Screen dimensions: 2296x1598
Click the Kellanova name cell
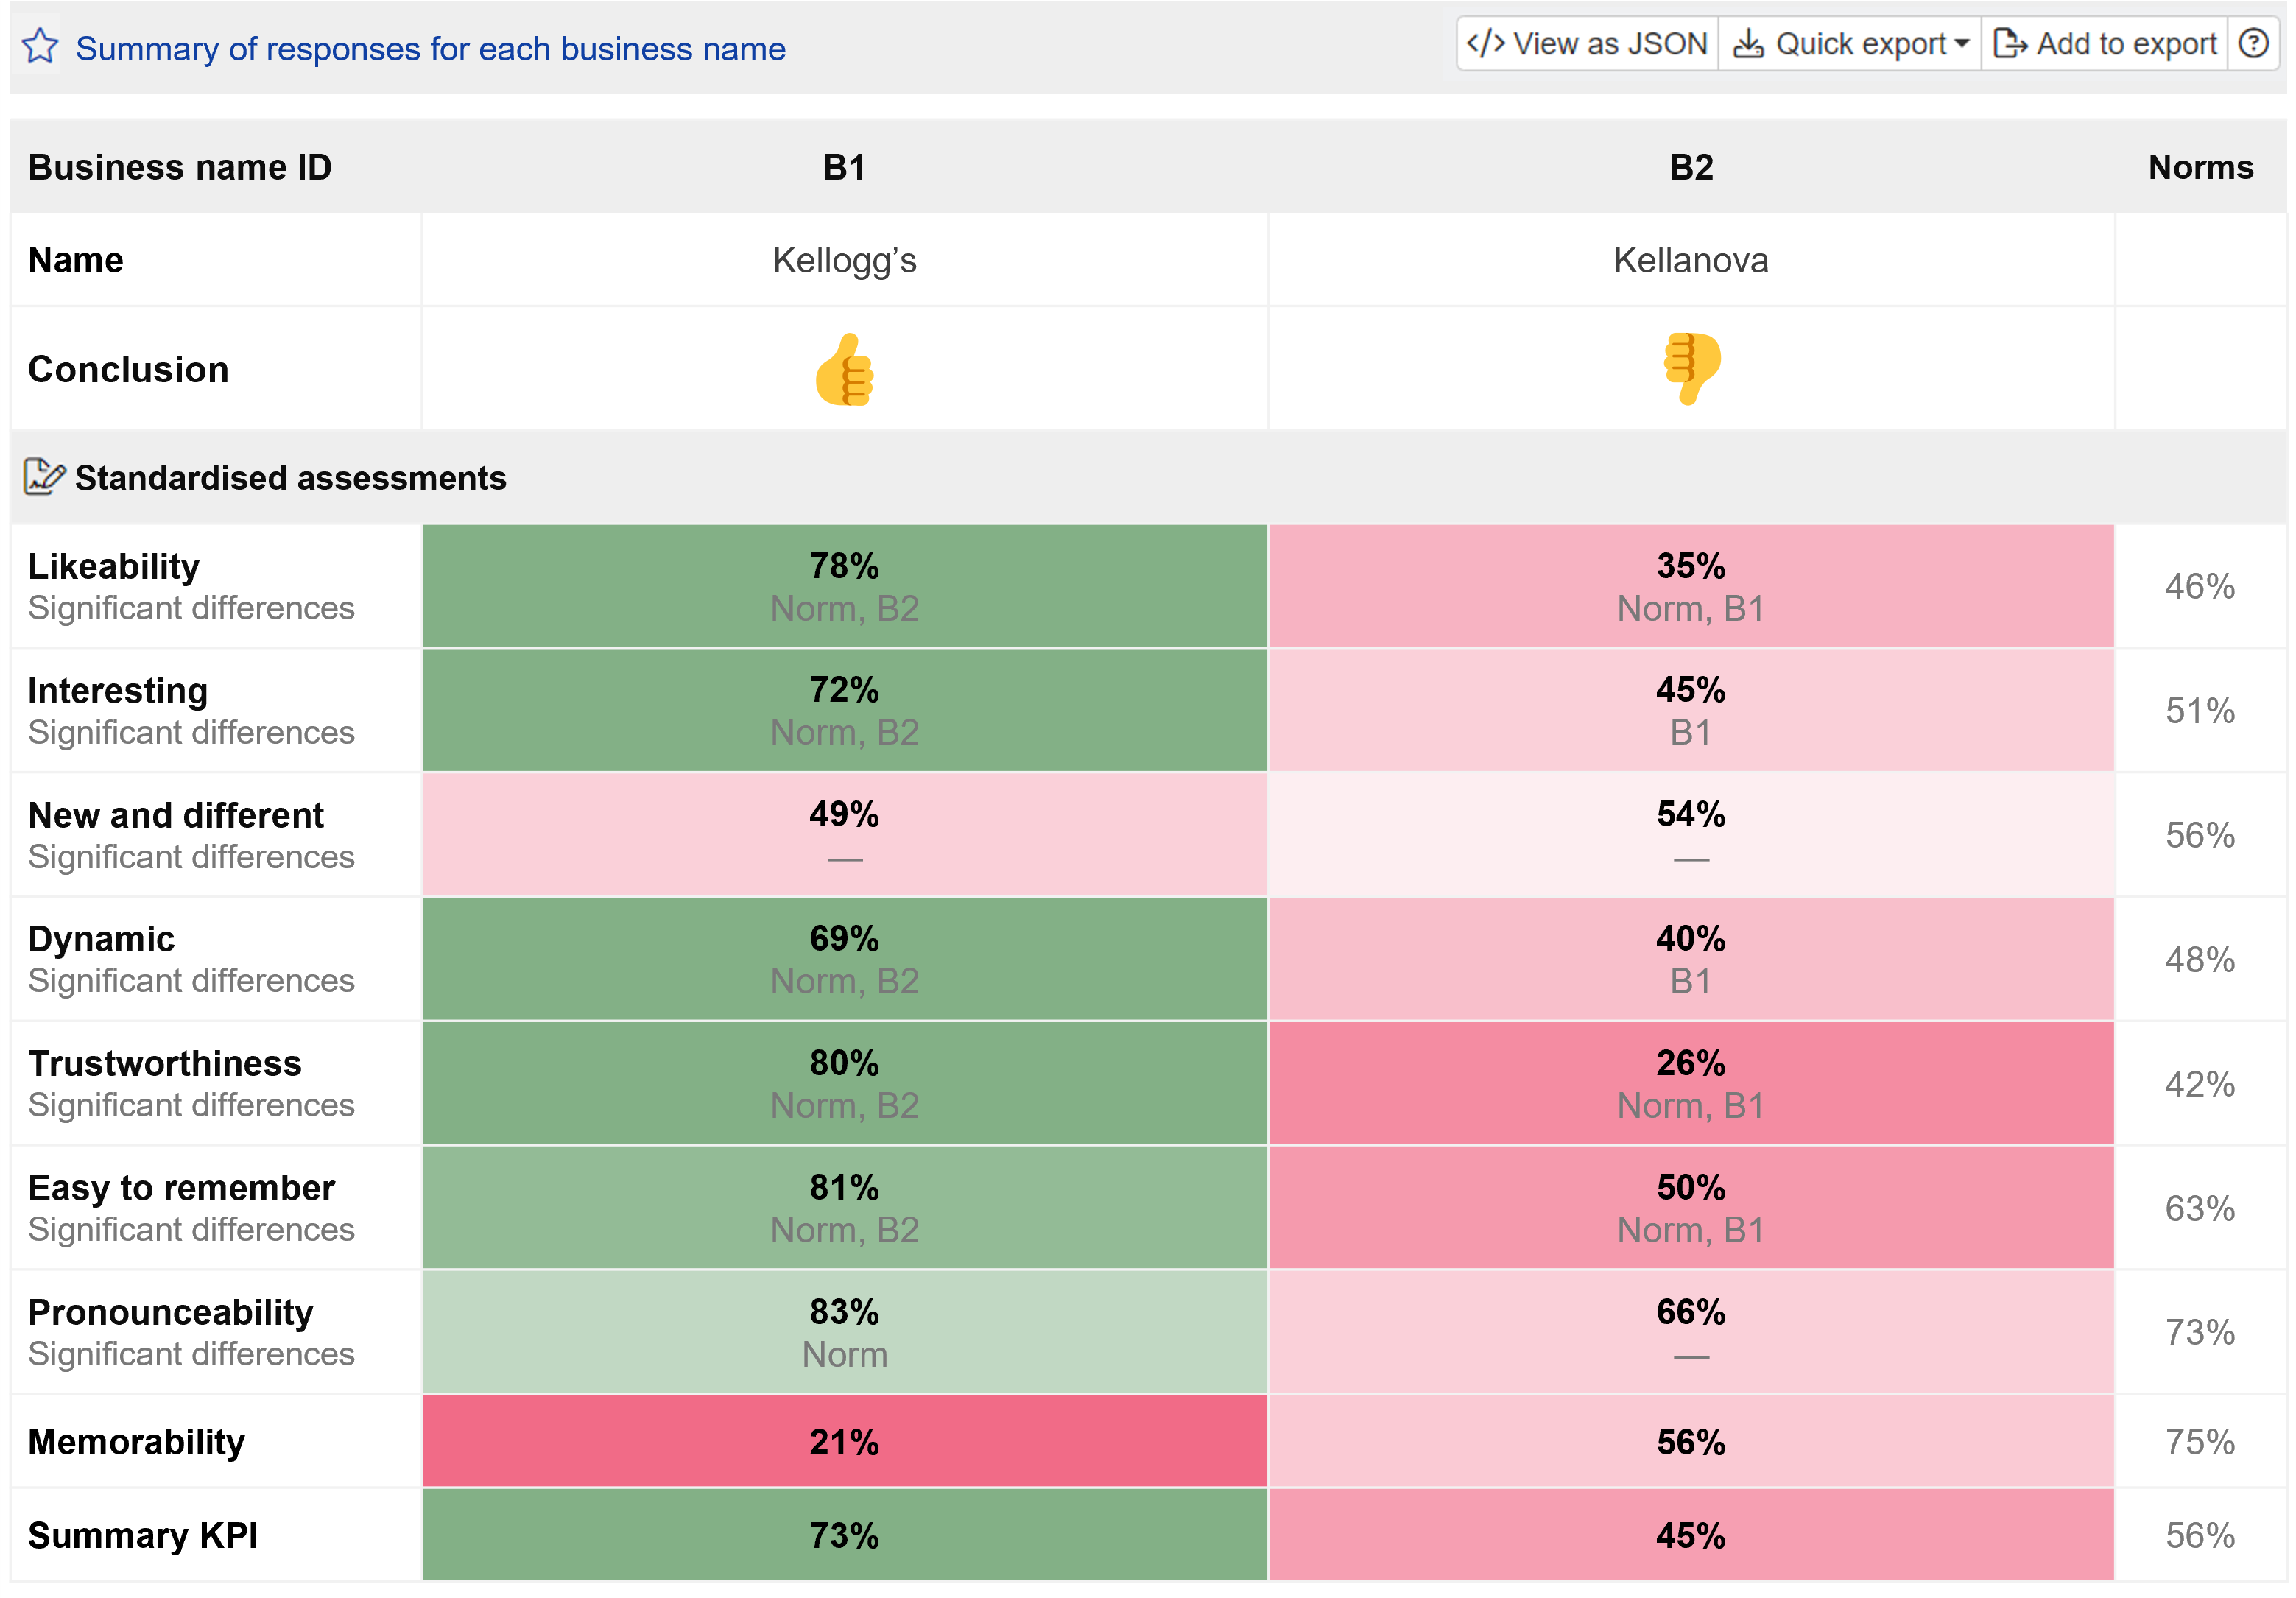pyautogui.click(x=1691, y=260)
